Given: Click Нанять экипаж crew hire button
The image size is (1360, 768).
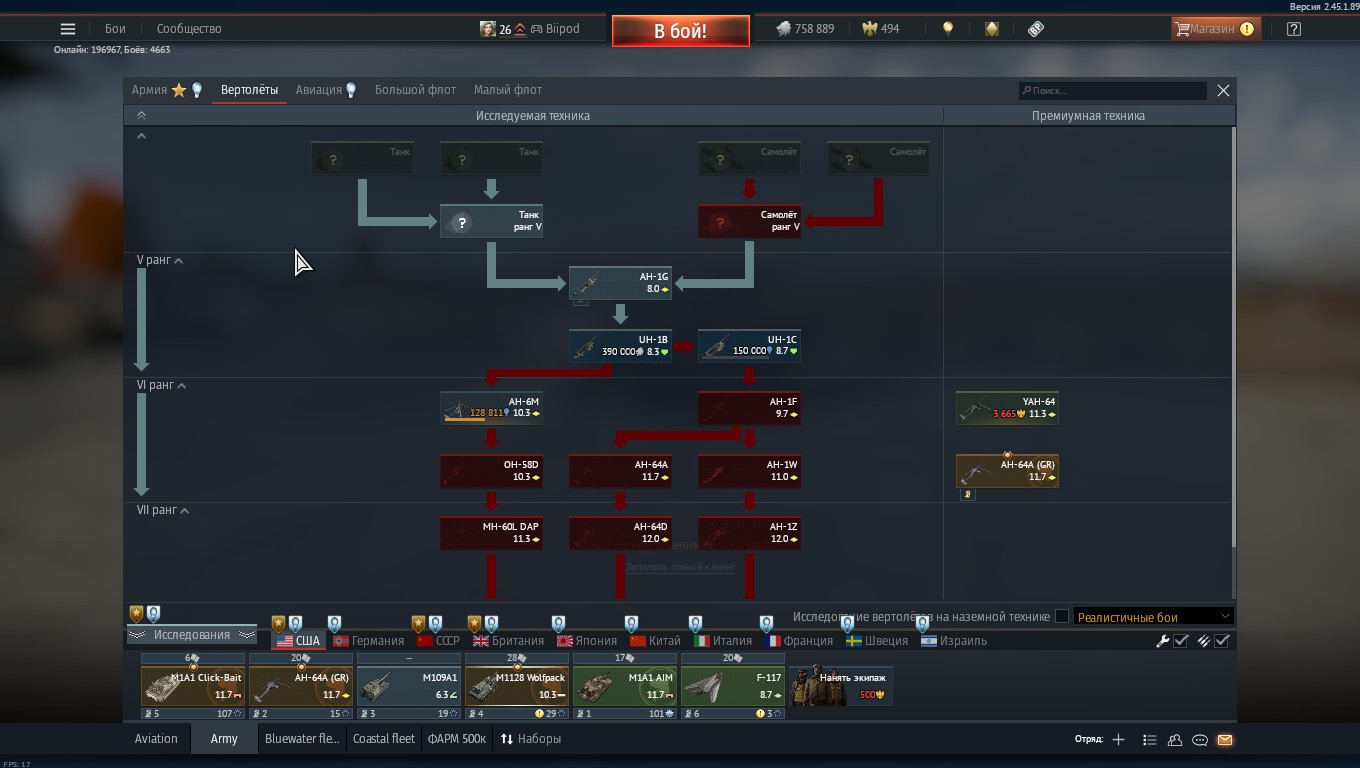Looking at the screenshot, I should click(x=841, y=686).
